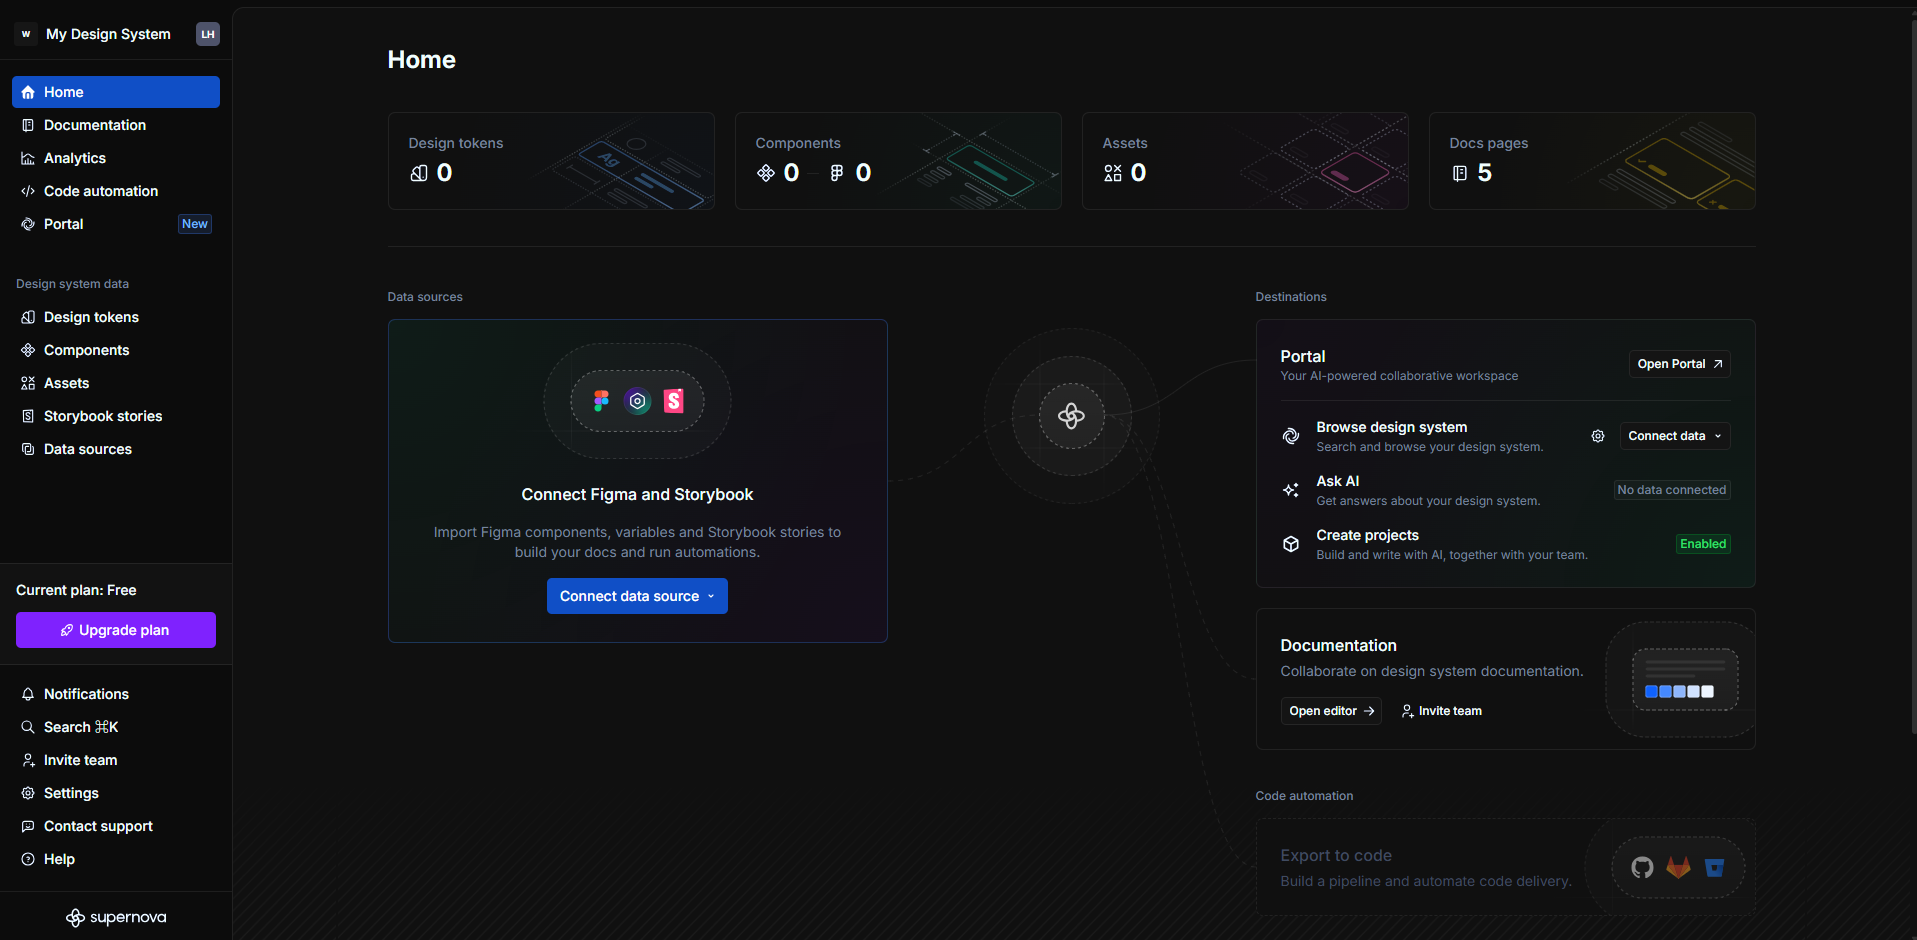Go to Analytics in the sidebar
Image resolution: width=1917 pixels, height=940 pixels.
75,158
